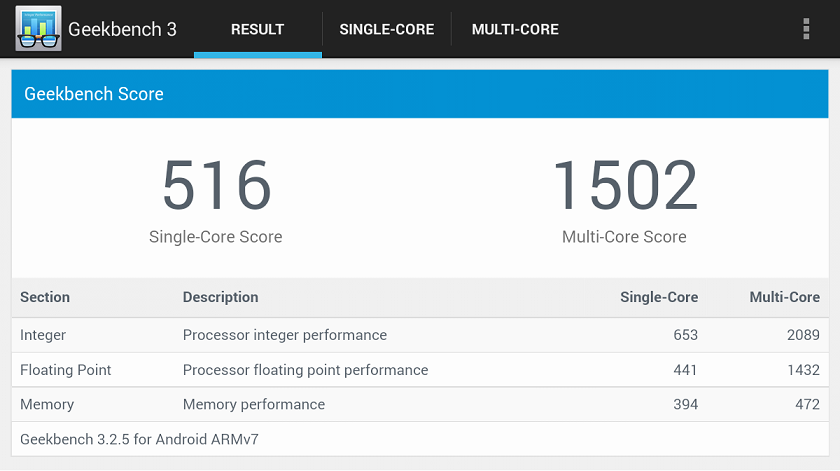Select the Integer section row label
840x471 pixels.
pos(43,335)
